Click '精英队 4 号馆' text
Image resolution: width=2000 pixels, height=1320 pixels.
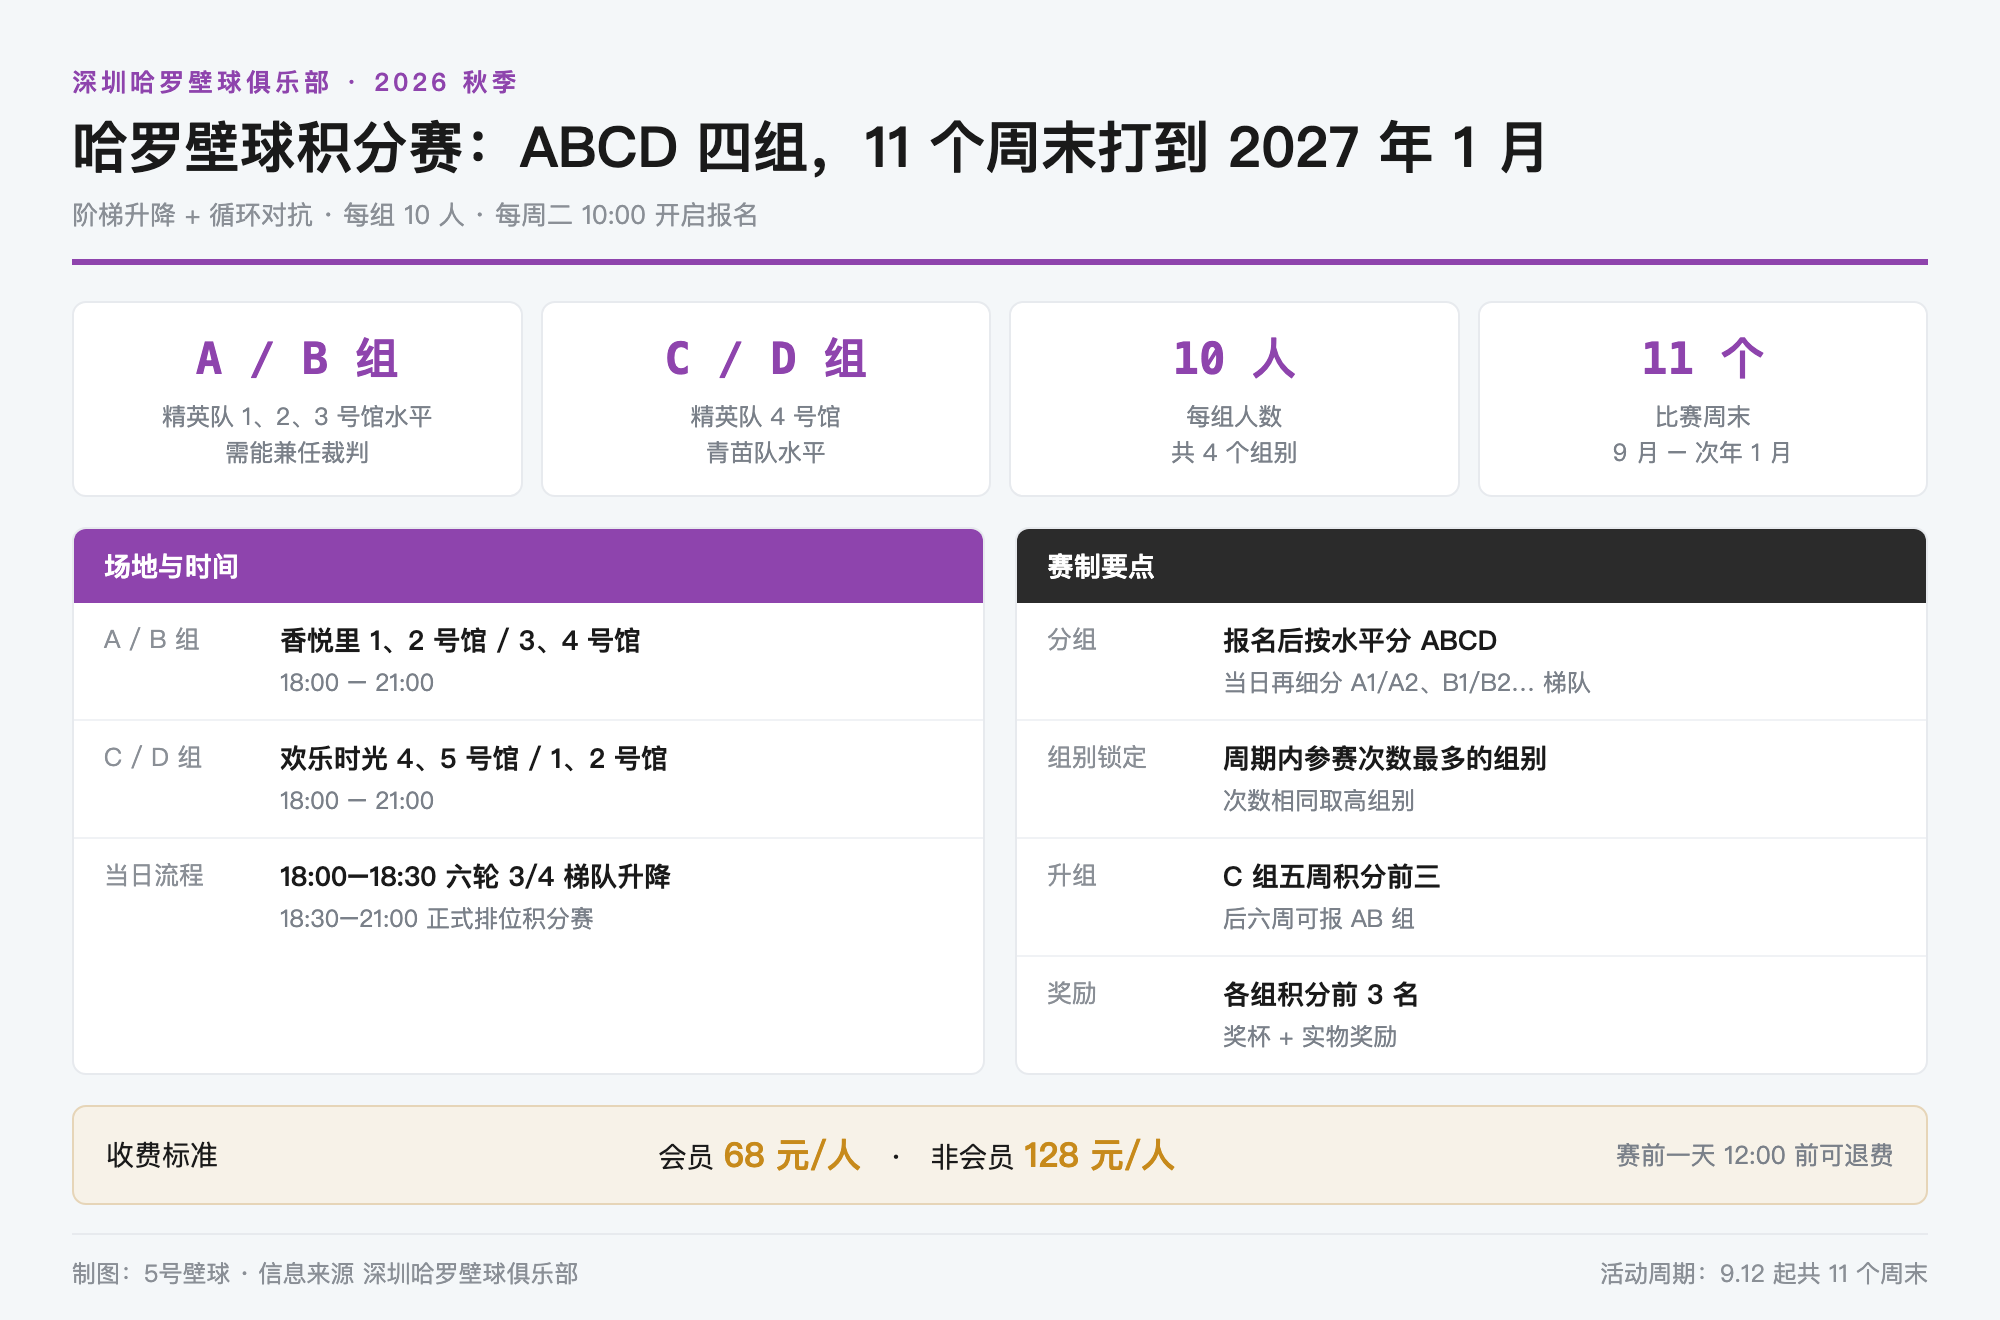click(x=766, y=416)
